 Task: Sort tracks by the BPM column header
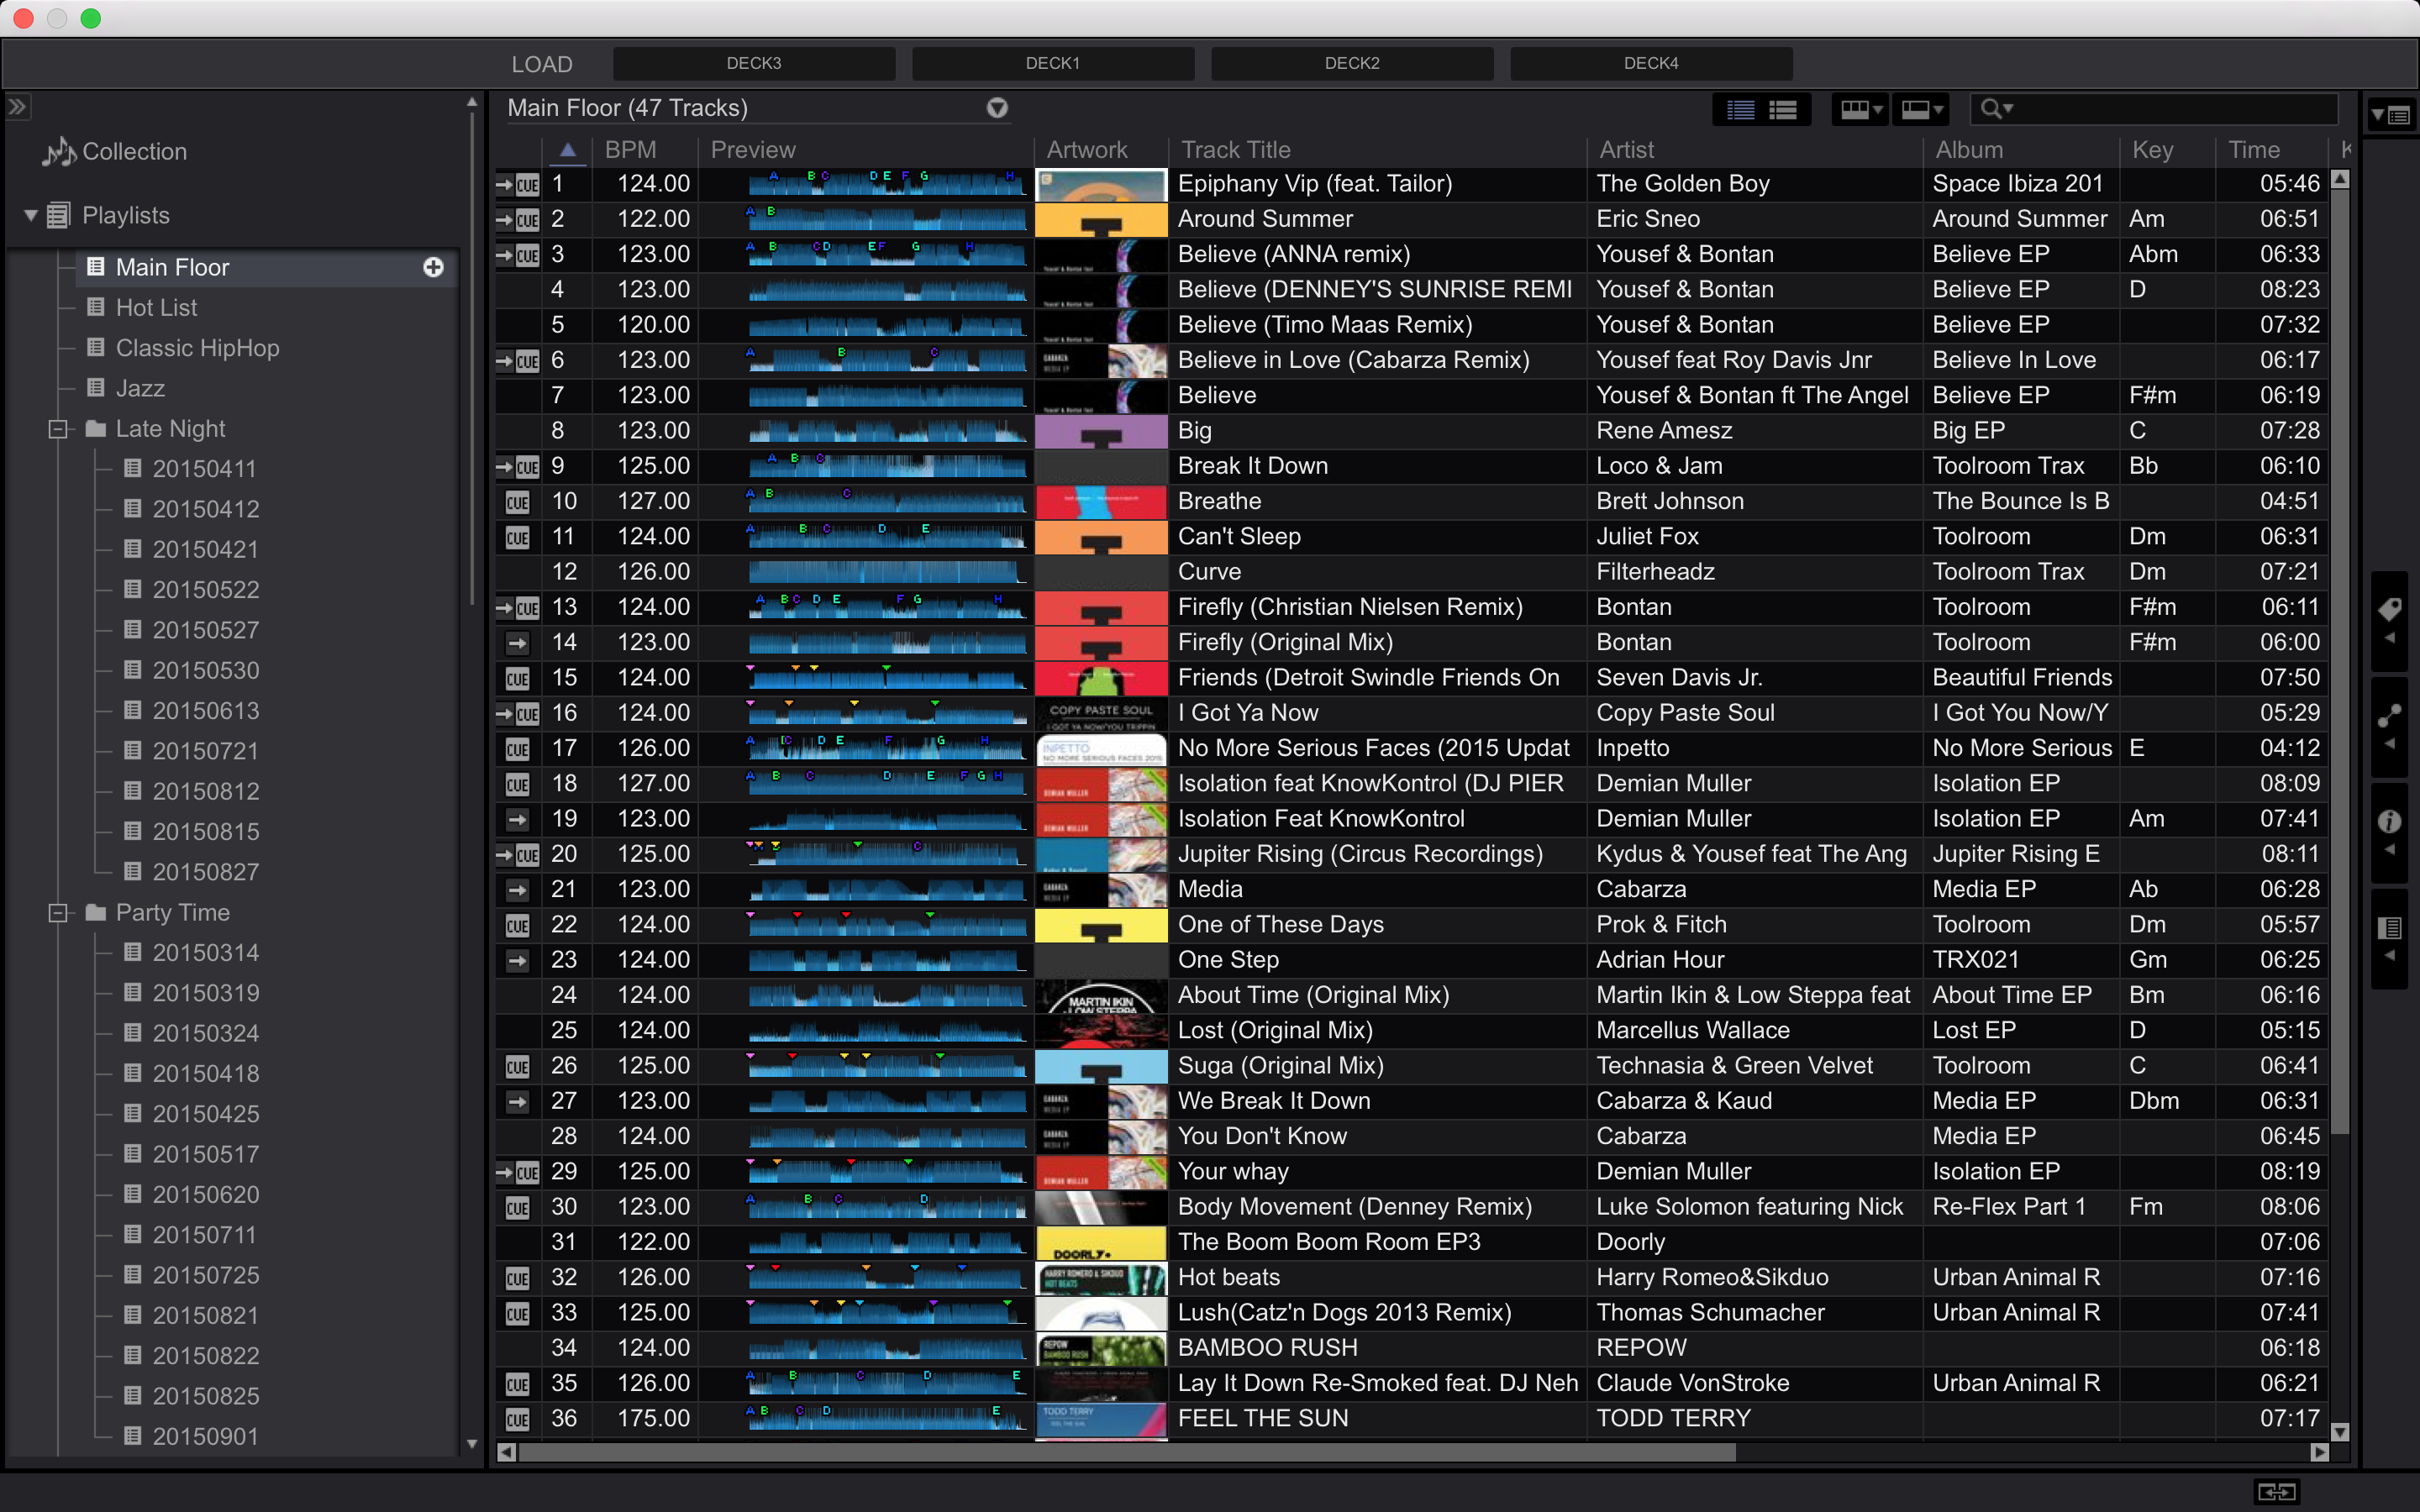point(630,150)
